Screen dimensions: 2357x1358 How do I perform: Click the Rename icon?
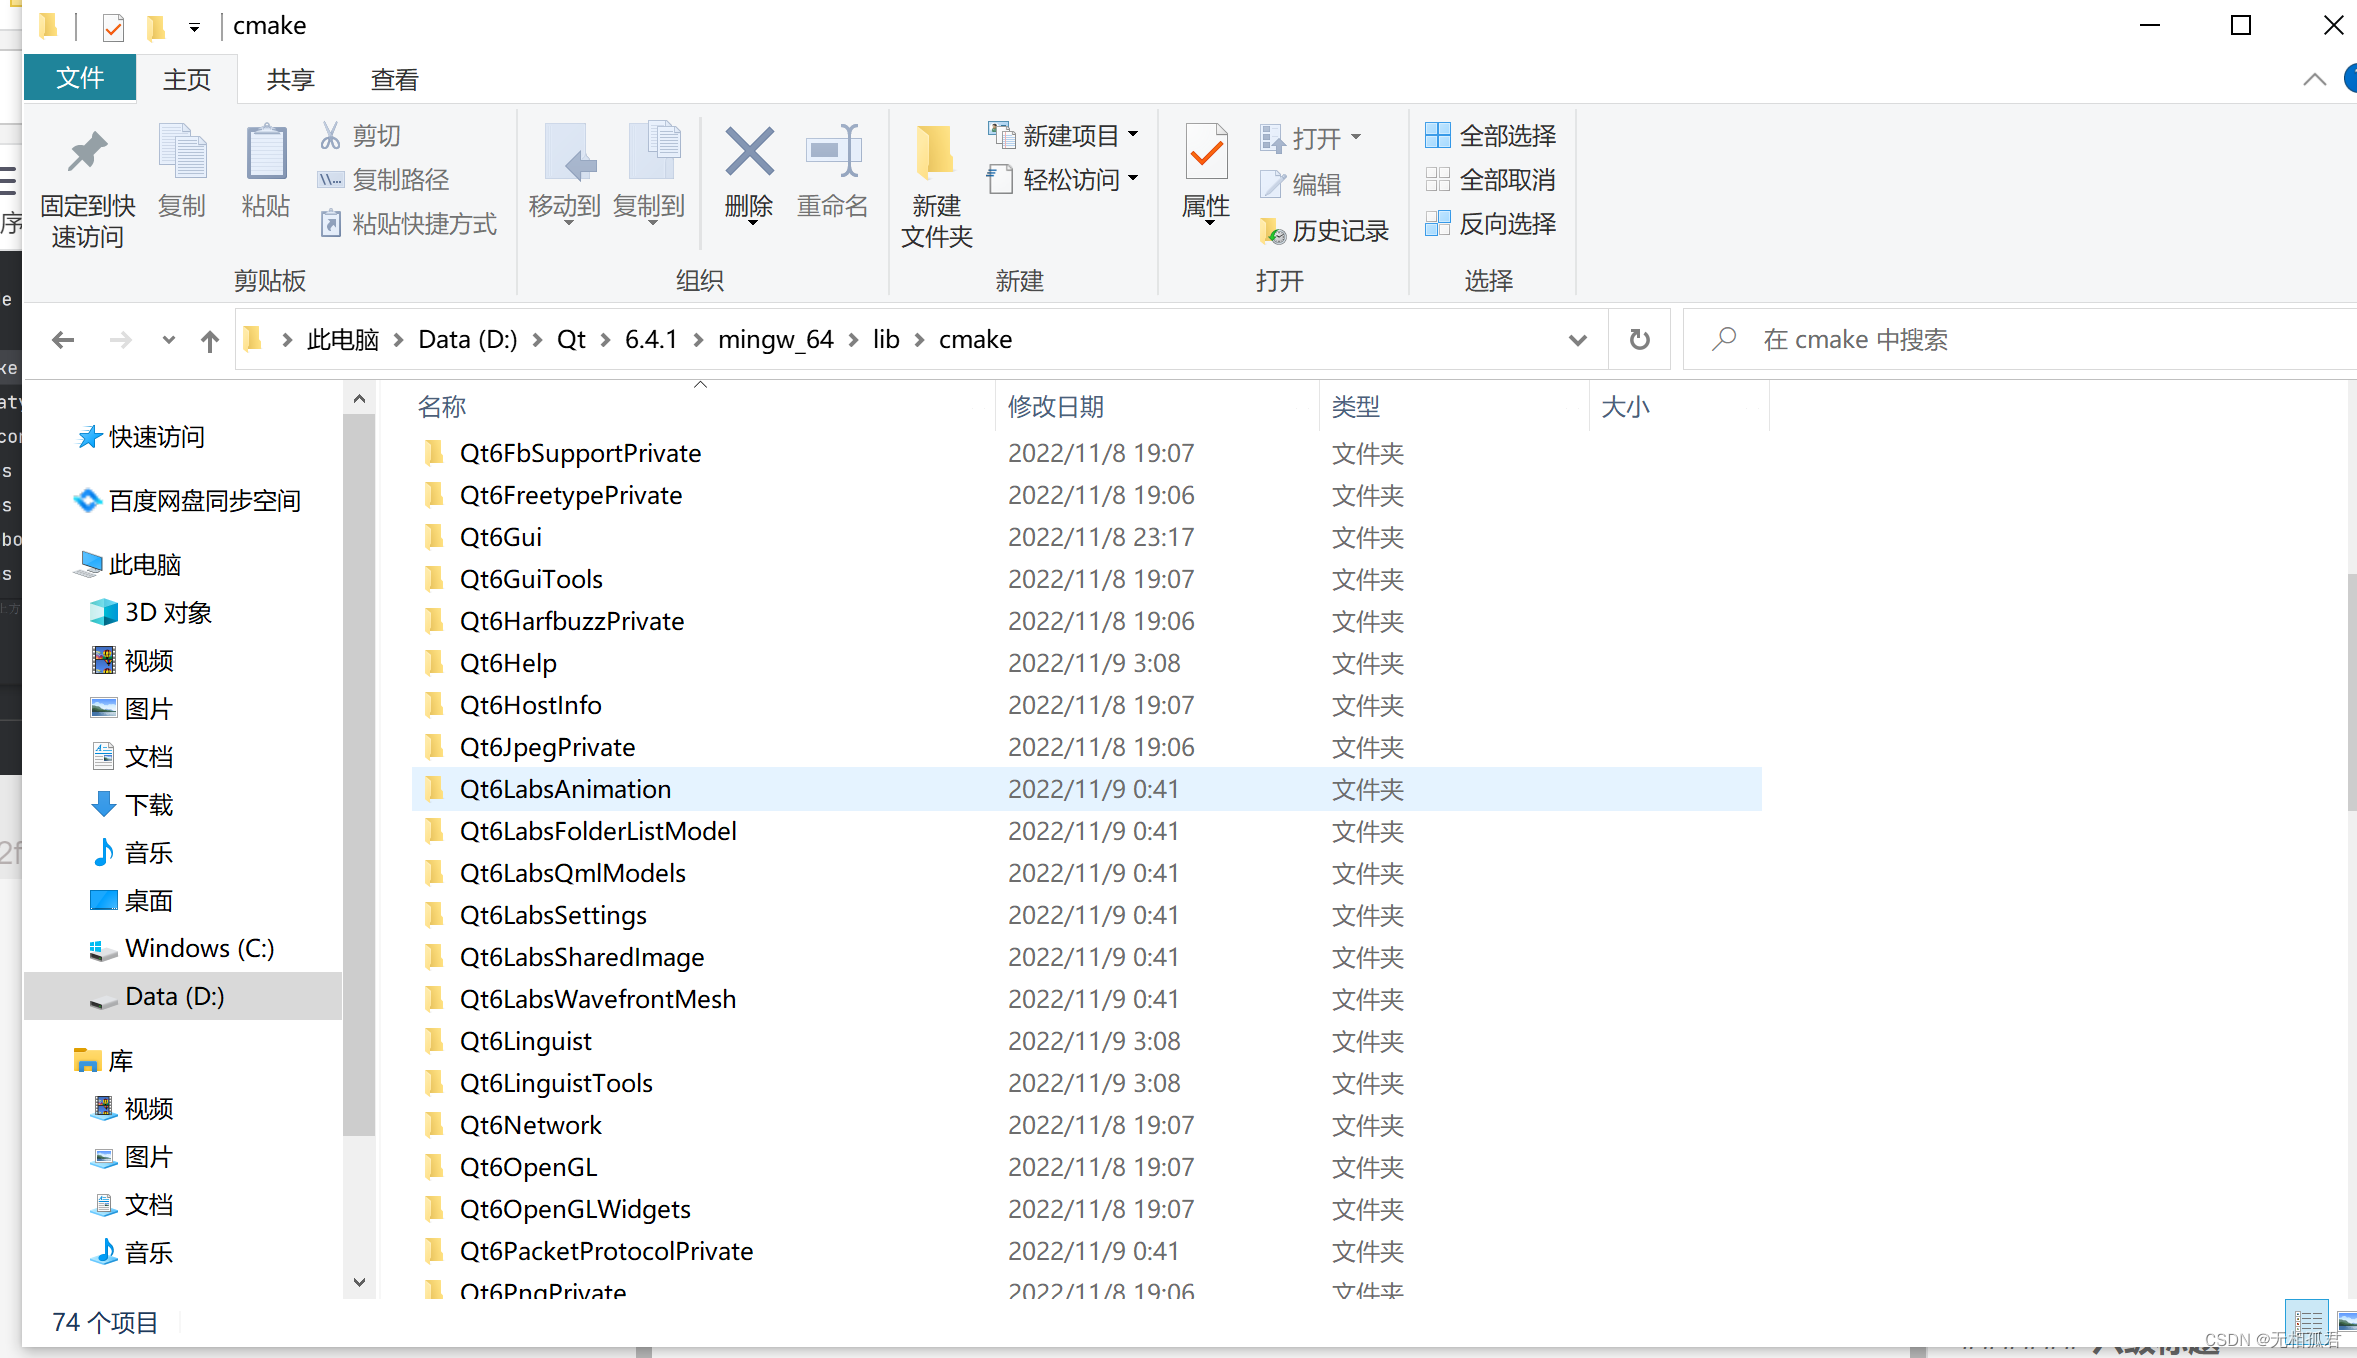point(833,152)
